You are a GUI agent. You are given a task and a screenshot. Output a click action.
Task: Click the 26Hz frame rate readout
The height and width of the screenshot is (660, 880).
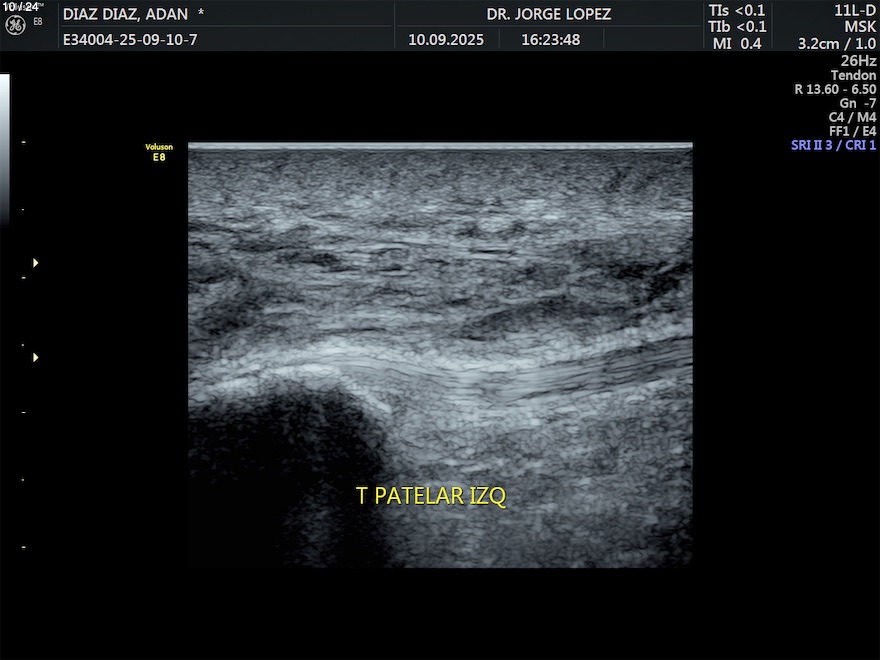pyautogui.click(x=858, y=60)
